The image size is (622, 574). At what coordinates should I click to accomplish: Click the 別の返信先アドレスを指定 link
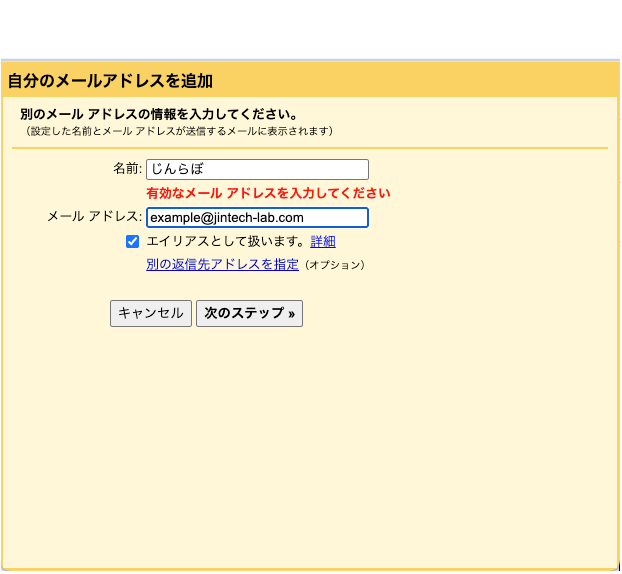coord(222,265)
